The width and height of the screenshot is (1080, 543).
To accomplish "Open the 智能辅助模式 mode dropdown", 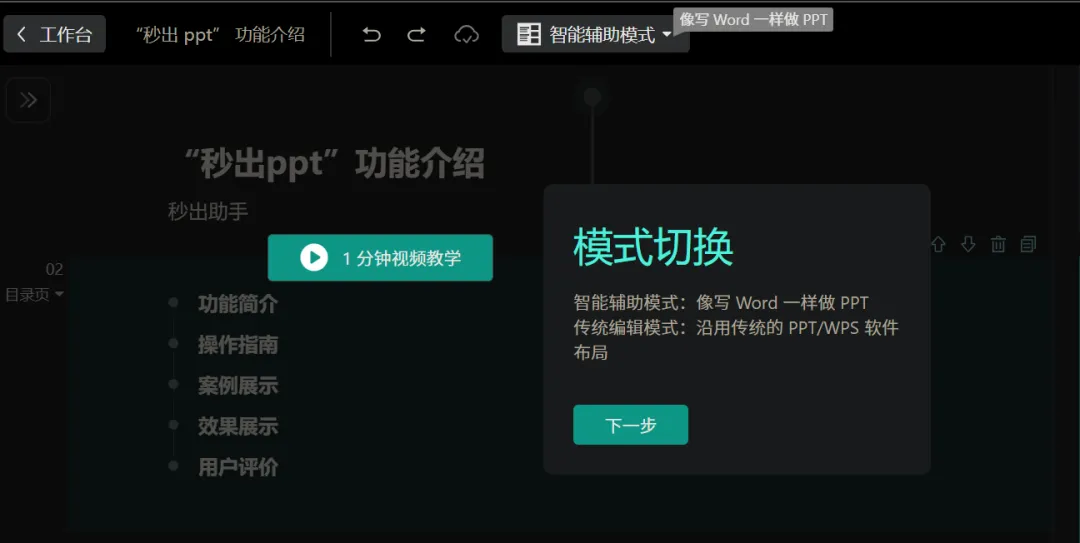I will click(x=595, y=35).
